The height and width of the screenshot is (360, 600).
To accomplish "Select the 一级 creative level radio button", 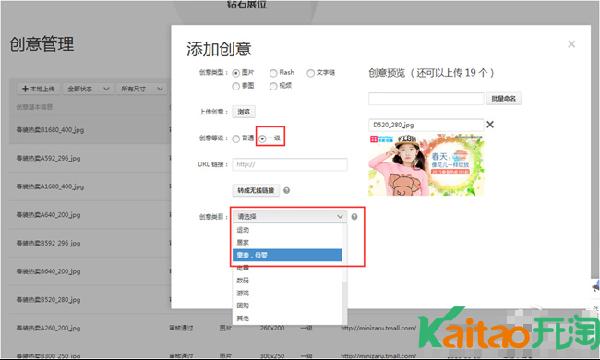I will (262, 138).
